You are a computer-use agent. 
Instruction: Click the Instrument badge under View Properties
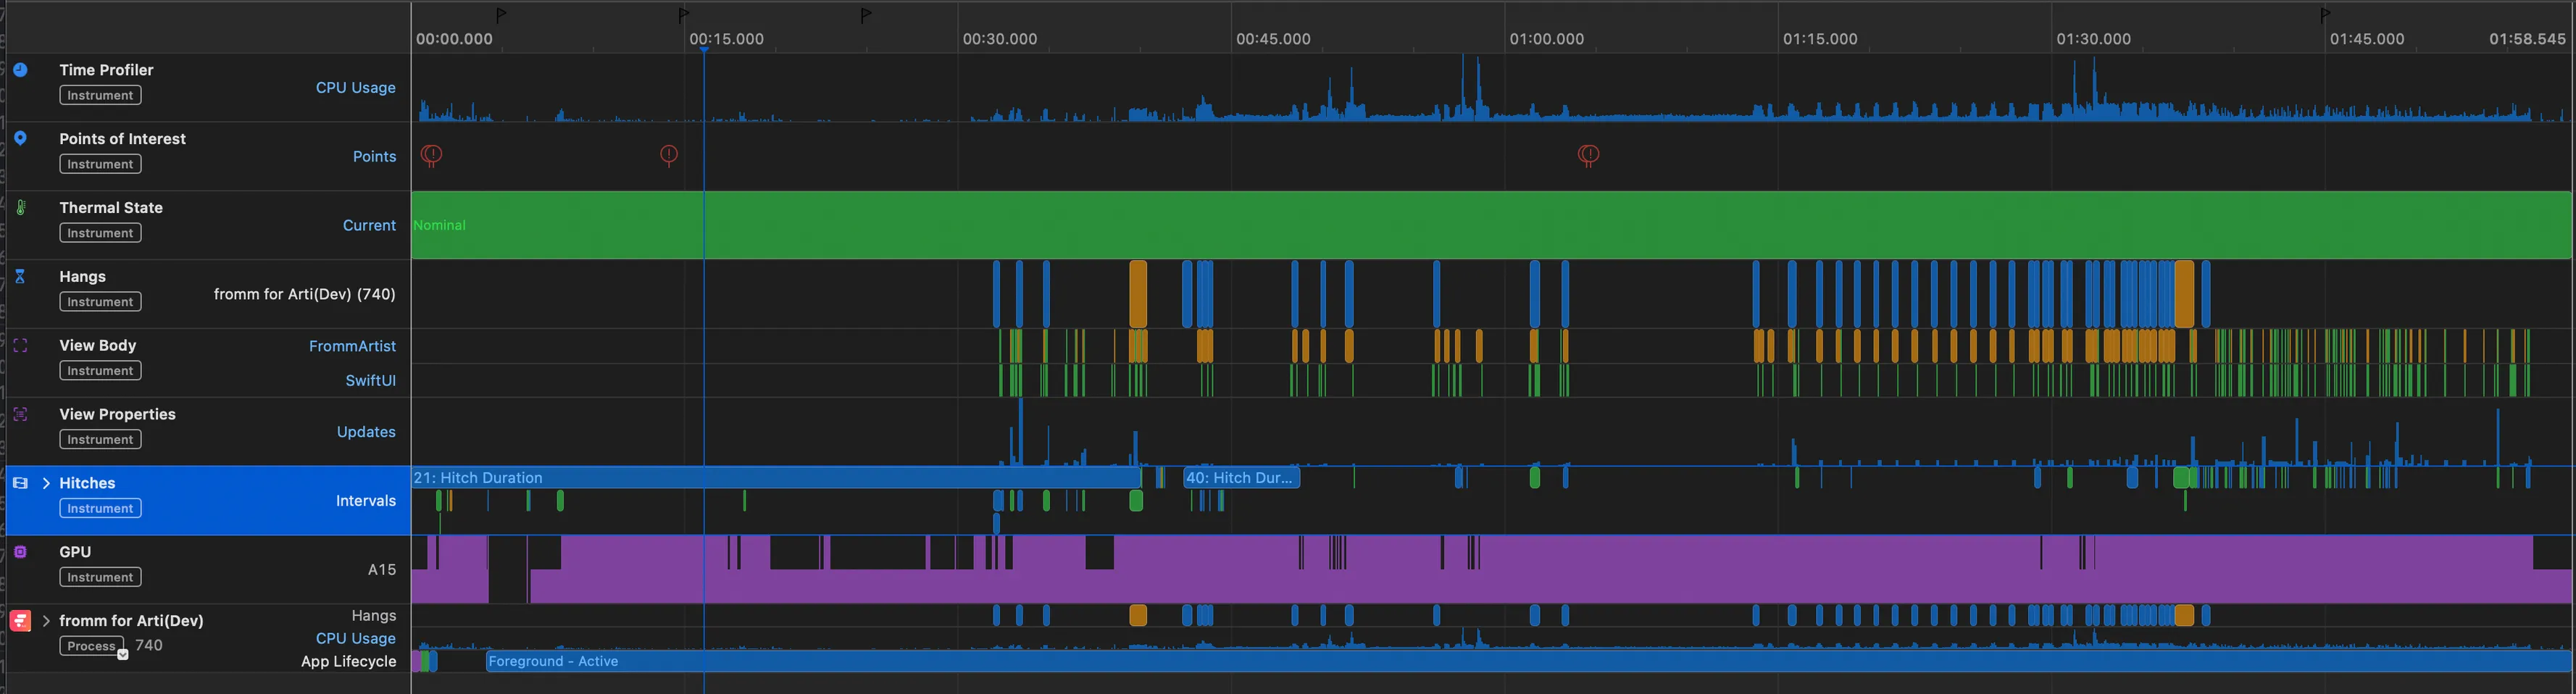point(100,440)
